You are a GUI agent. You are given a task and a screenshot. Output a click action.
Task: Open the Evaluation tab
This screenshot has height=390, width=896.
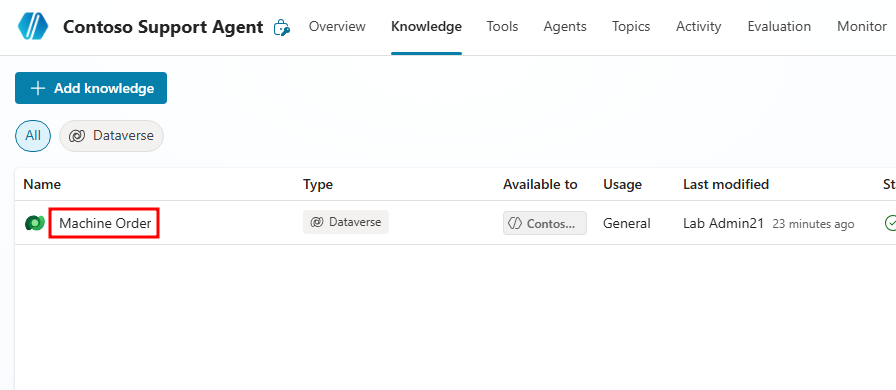click(779, 26)
